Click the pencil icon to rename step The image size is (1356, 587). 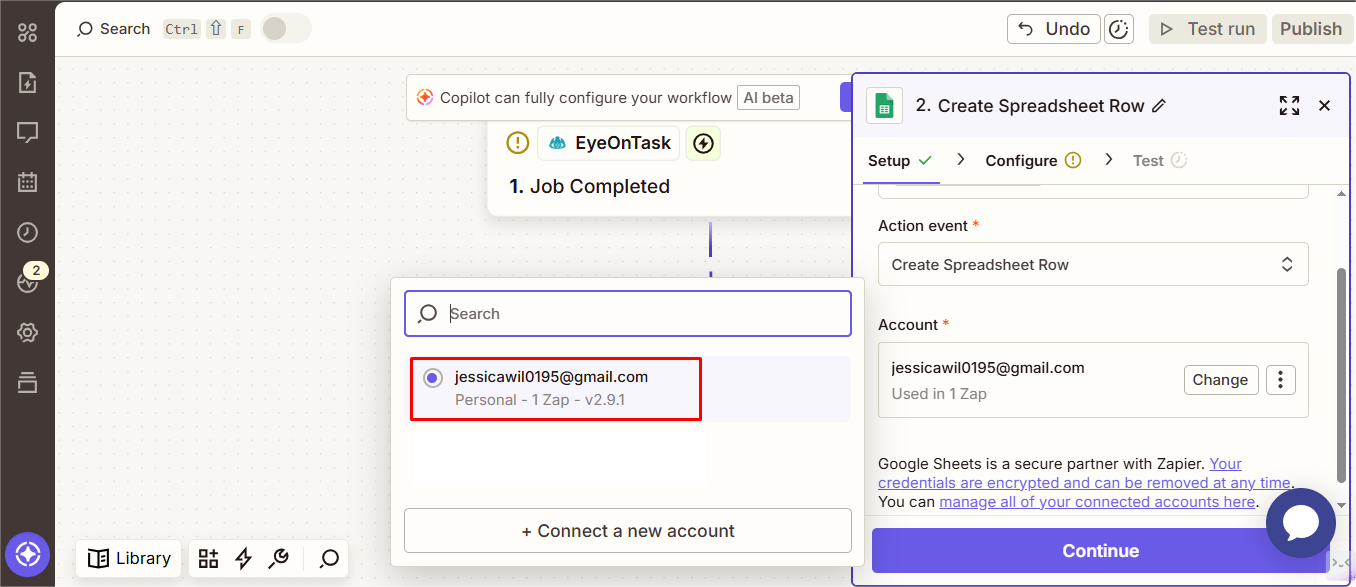(x=1159, y=106)
